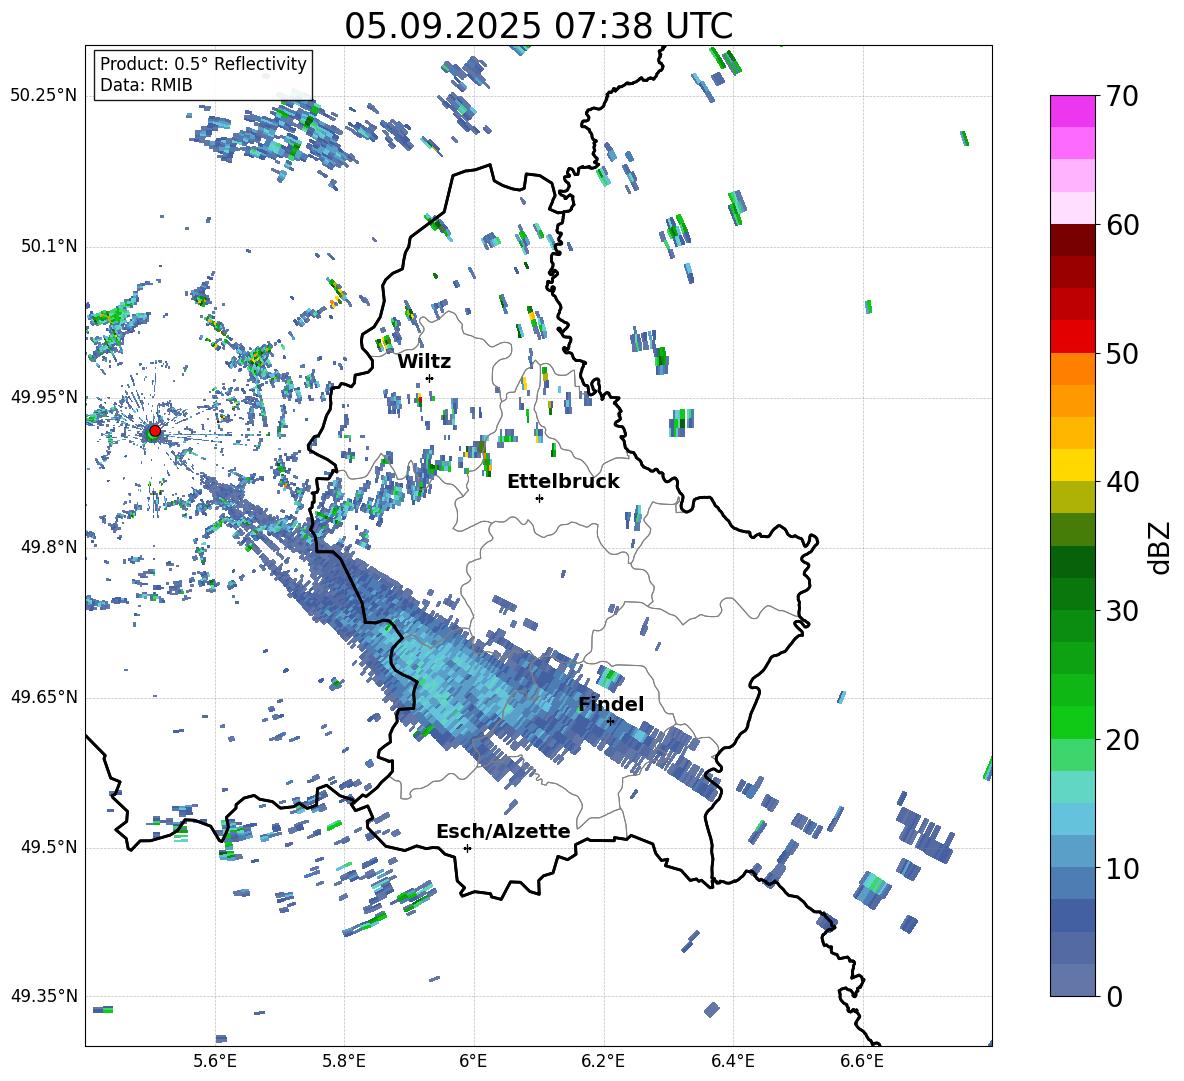Screen dimensions: 1184x1081
Task: Click the Ettelbruck city label
Action: tap(563, 482)
